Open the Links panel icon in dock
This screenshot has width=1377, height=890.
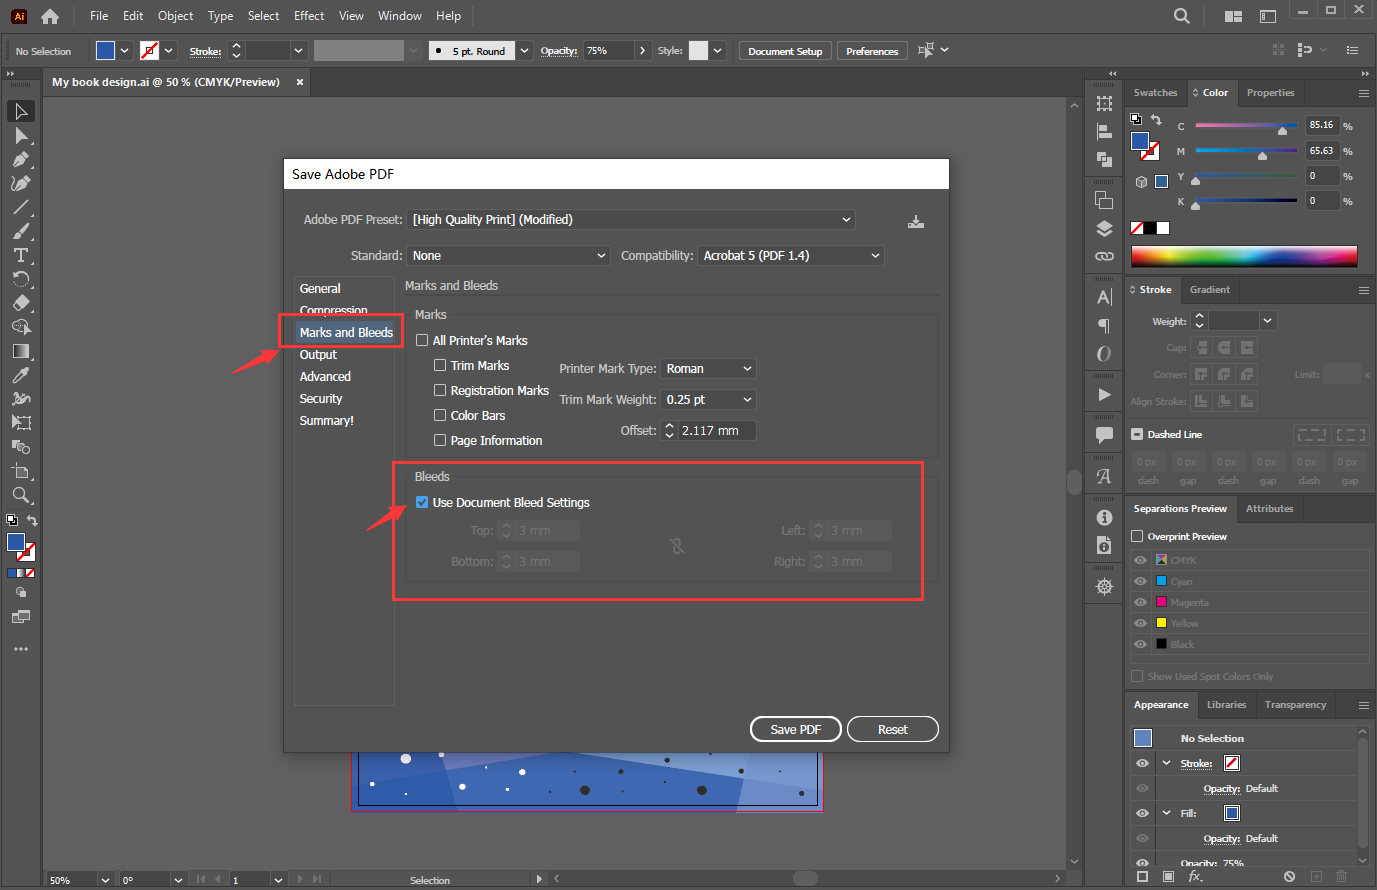coord(1104,256)
